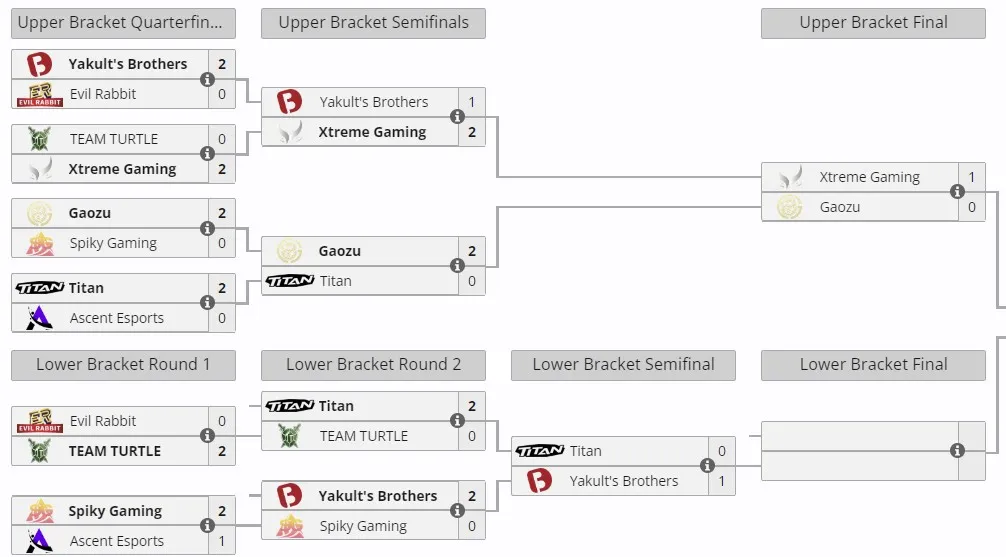Show details for Upper Bracket Final match info icon

pos(957,191)
